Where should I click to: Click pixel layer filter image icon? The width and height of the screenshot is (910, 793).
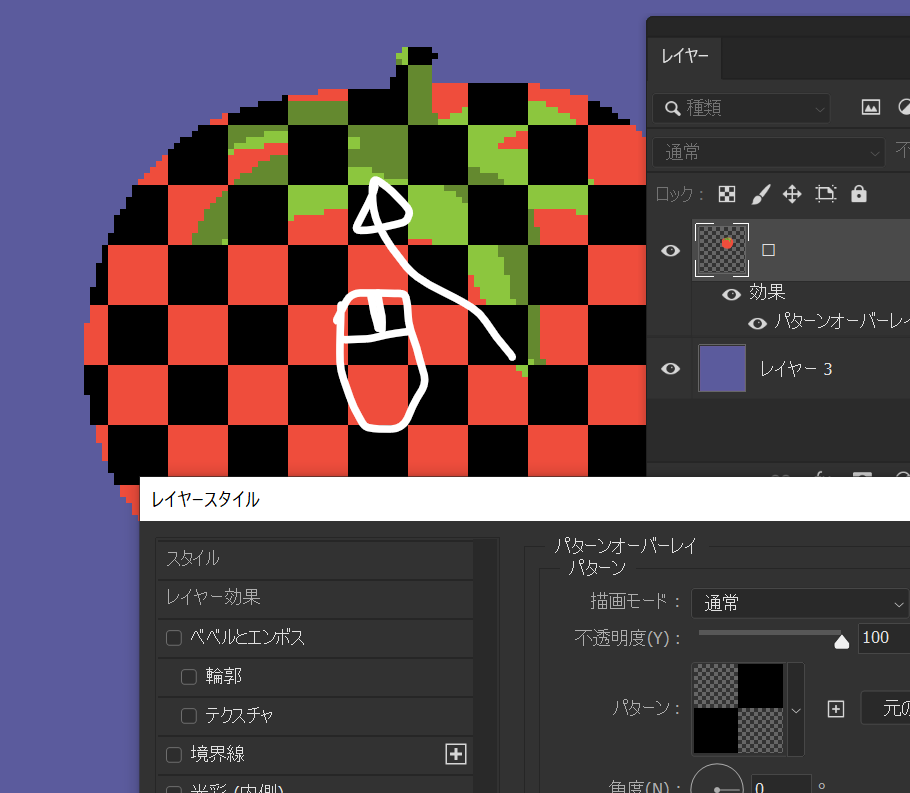(870, 107)
